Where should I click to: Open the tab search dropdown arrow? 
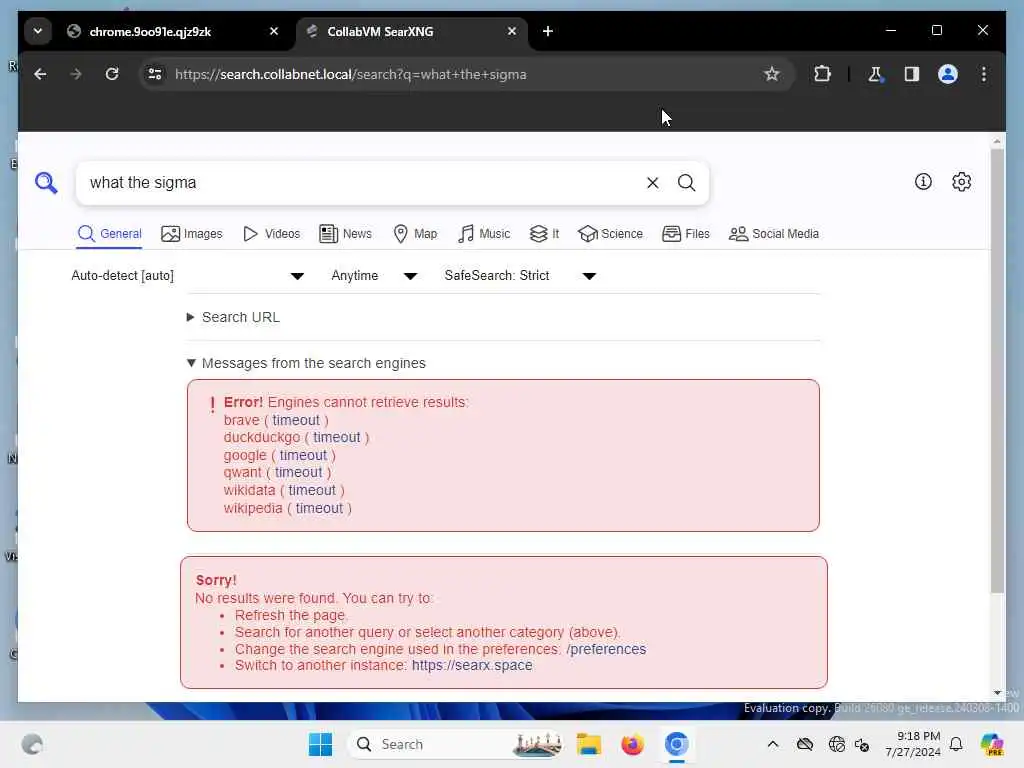tap(38, 31)
